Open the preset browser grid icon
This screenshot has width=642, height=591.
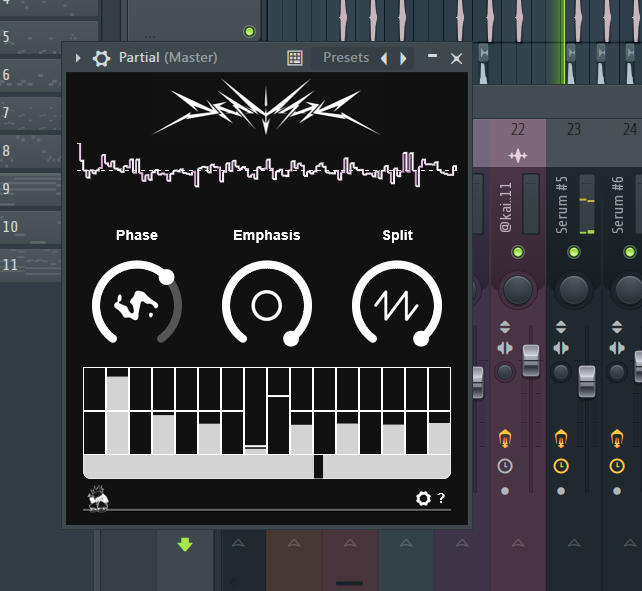pyautogui.click(x=295, y=58)
